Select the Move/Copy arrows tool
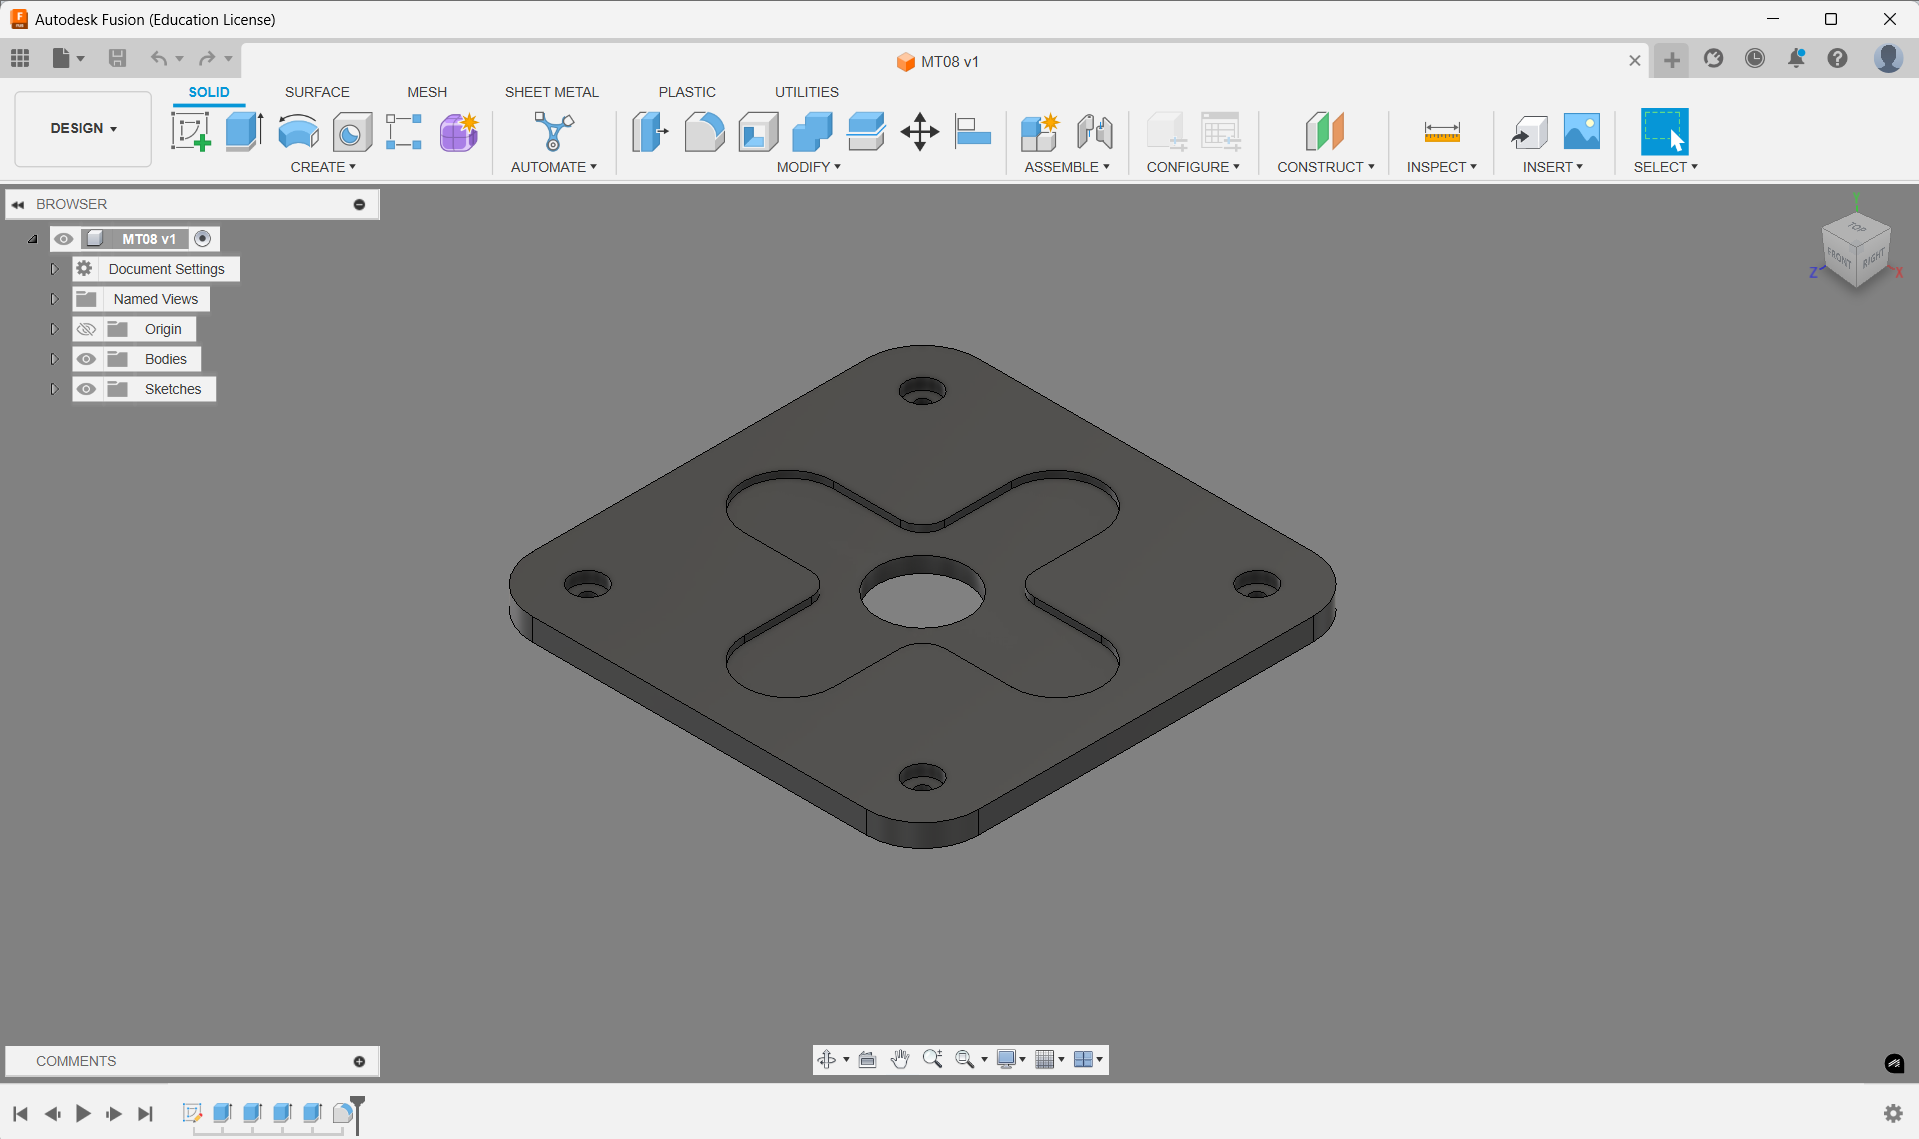The width and height of the screenshot is (1919, 1139). [919, 131]
